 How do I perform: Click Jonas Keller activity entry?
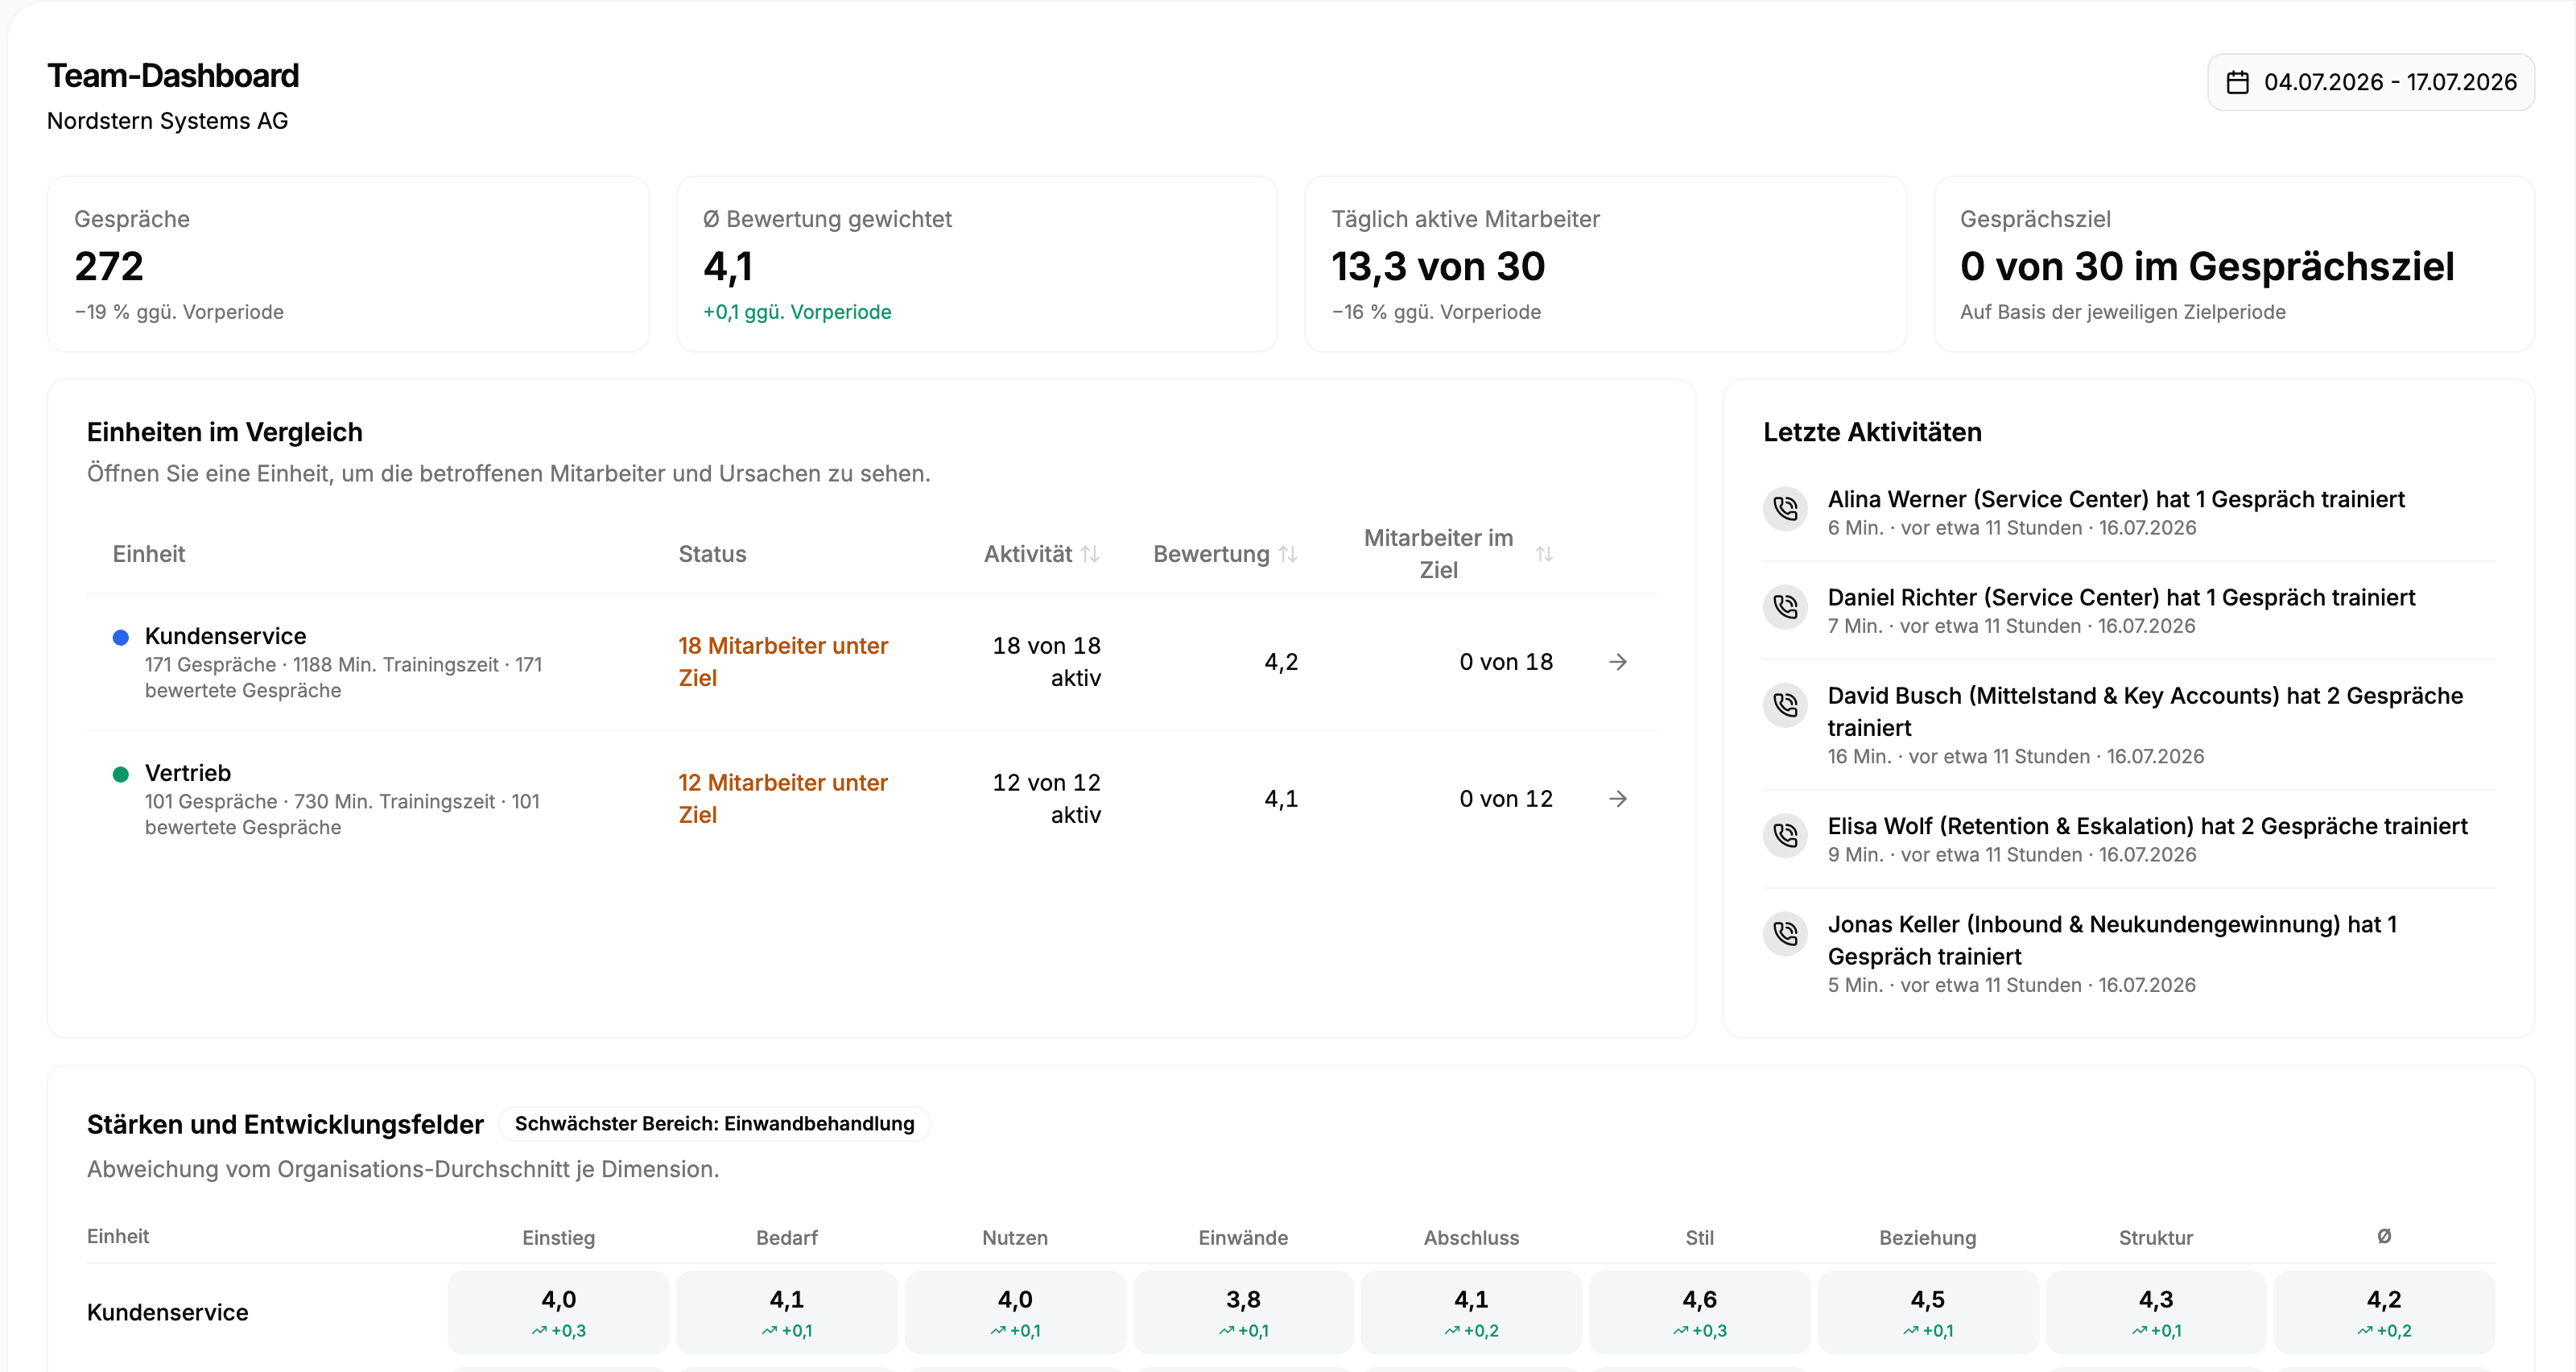pos(2129,954)
